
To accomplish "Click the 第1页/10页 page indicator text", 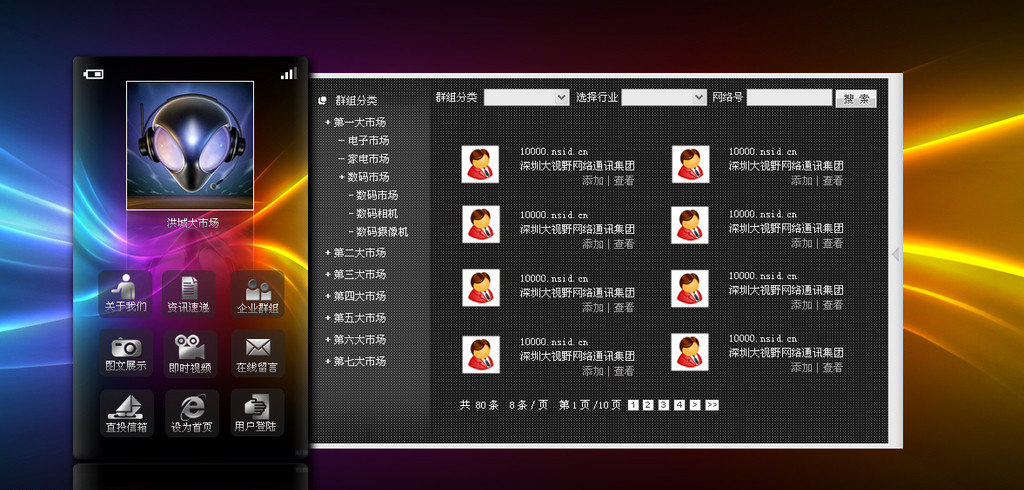I will pyautogui.click(x=590, y=405).
